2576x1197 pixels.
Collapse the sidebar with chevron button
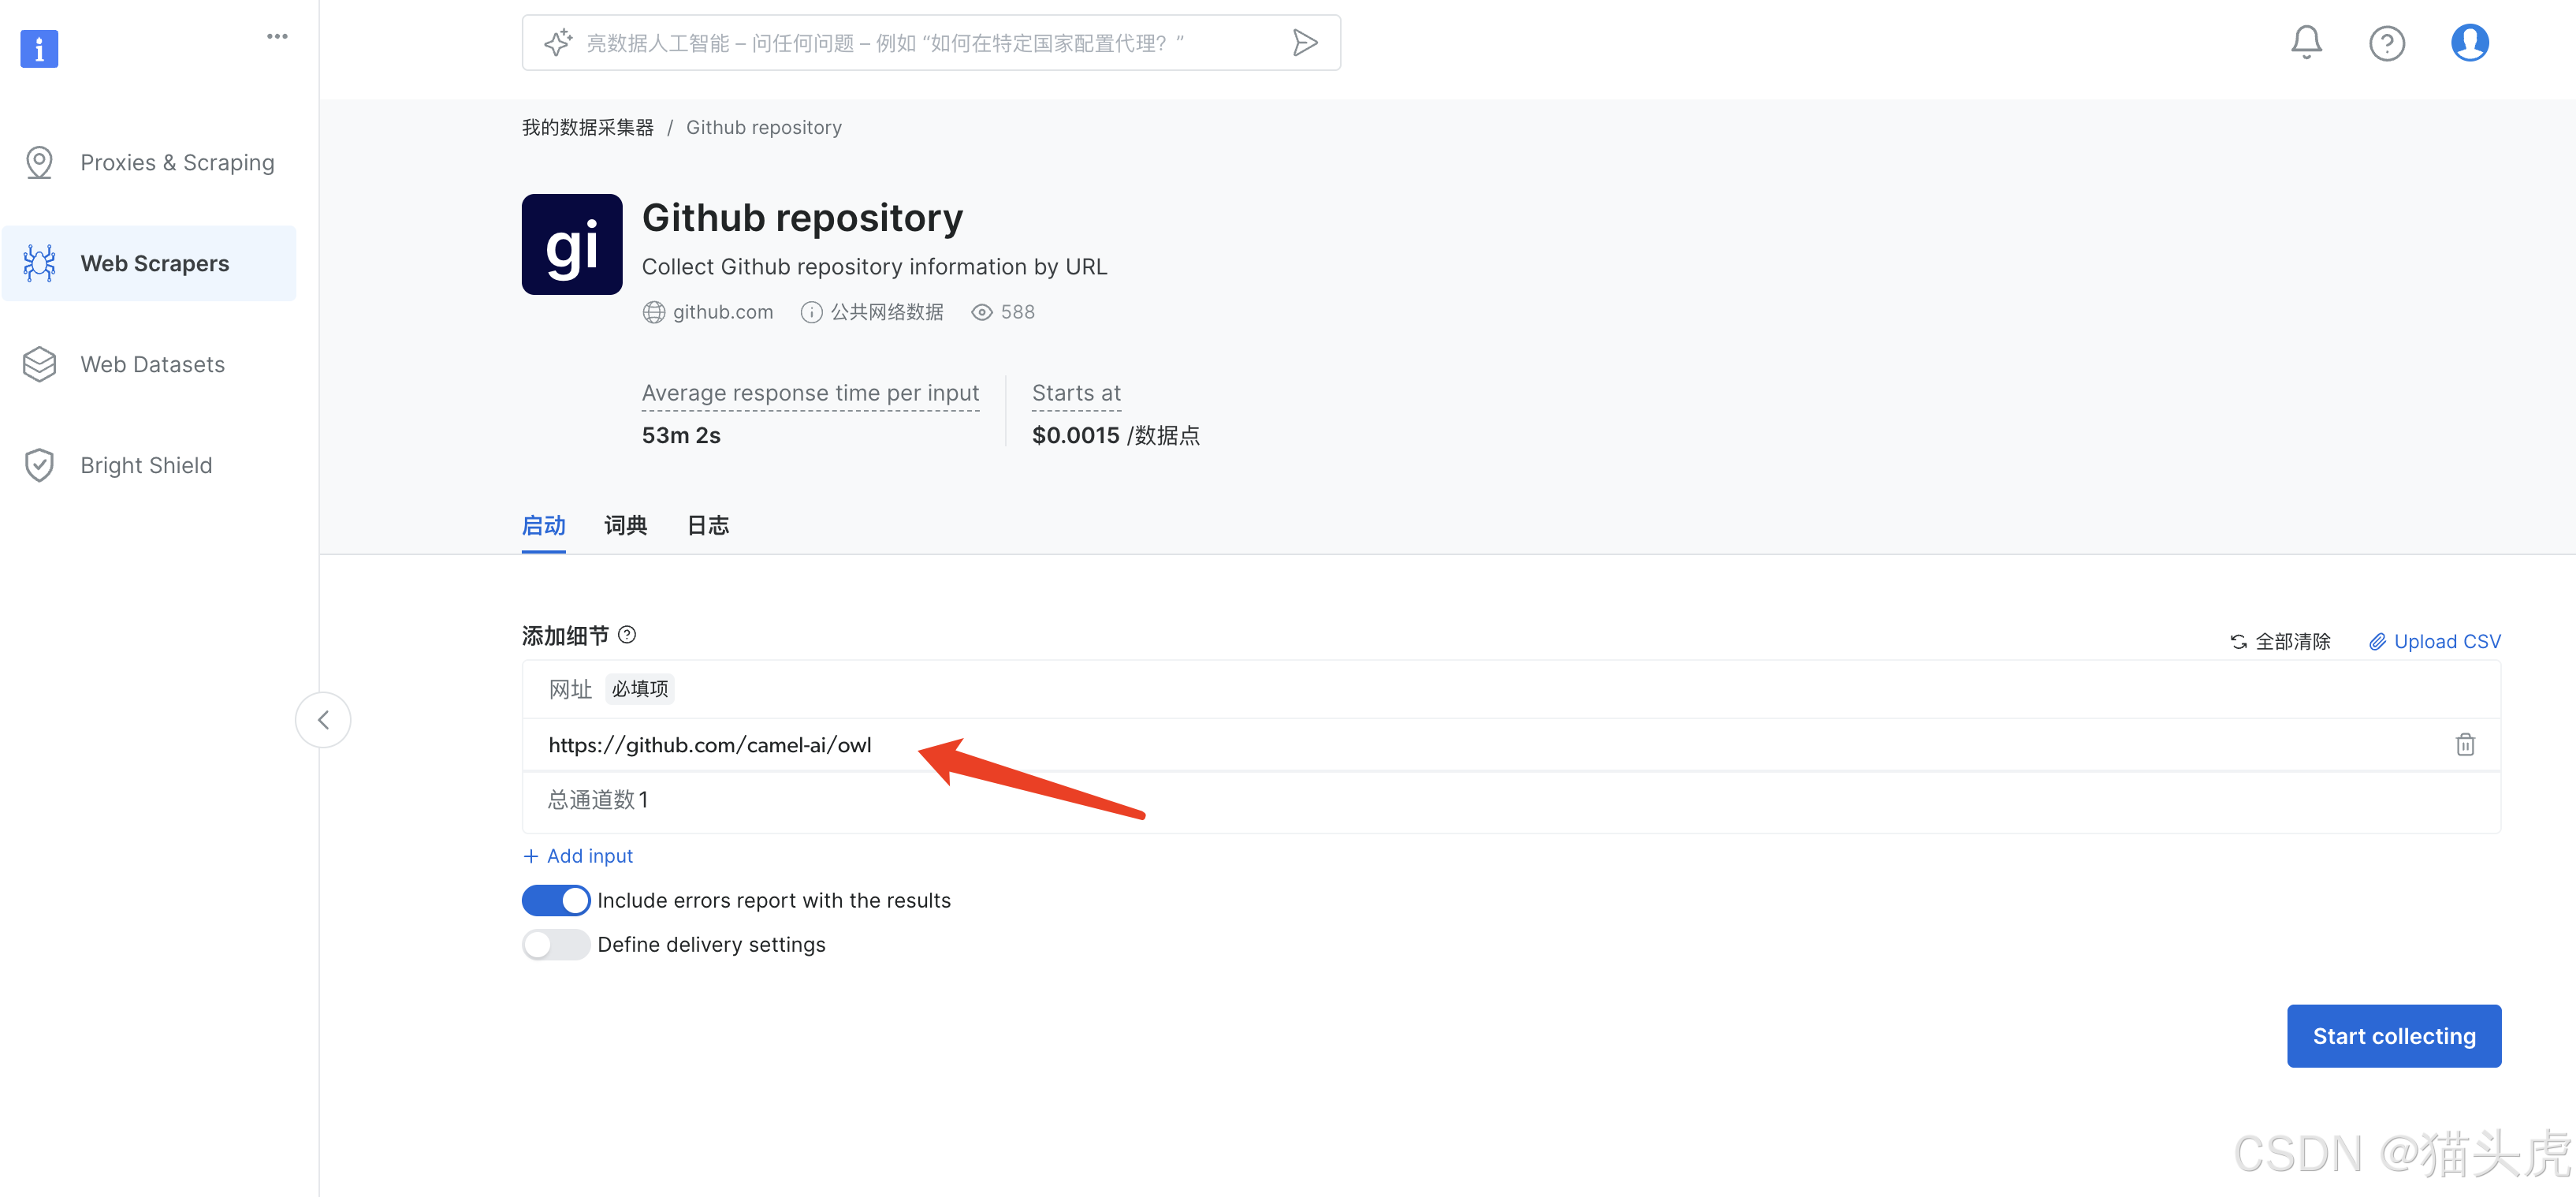coord(323,720)
